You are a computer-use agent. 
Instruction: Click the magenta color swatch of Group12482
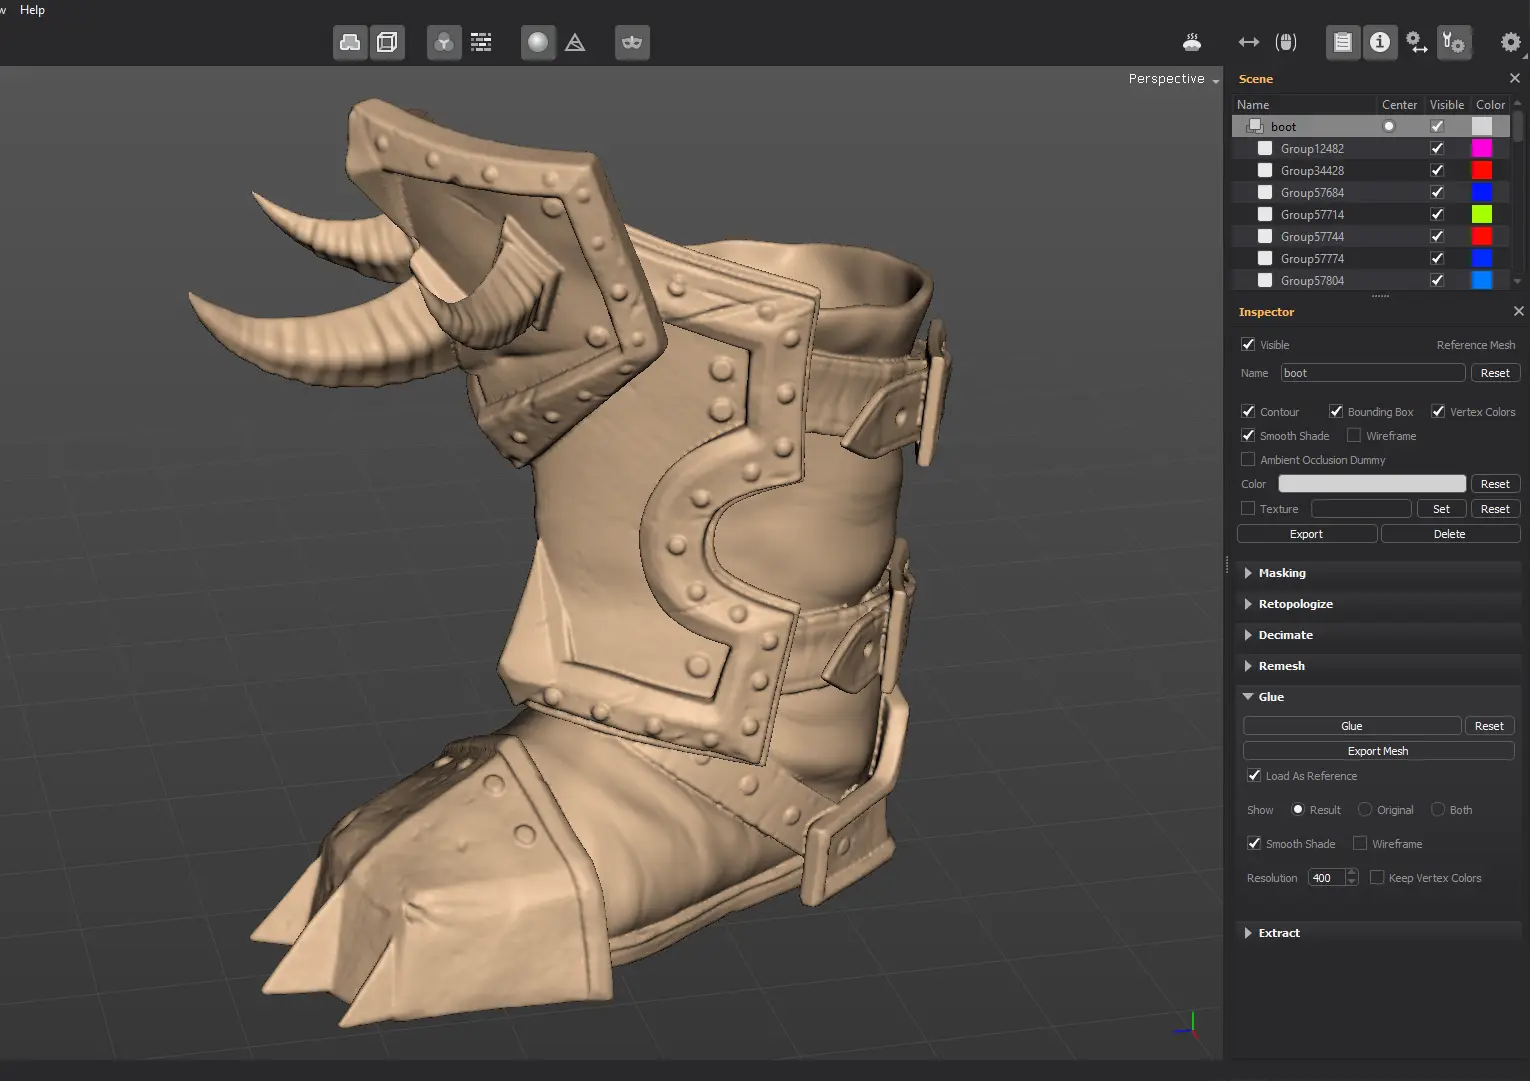coord(1482,148)
